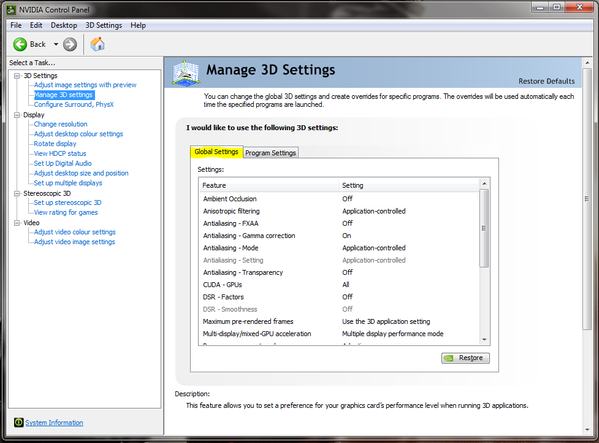
Task: Open the File menu
Action: click(x=16, y=25)
